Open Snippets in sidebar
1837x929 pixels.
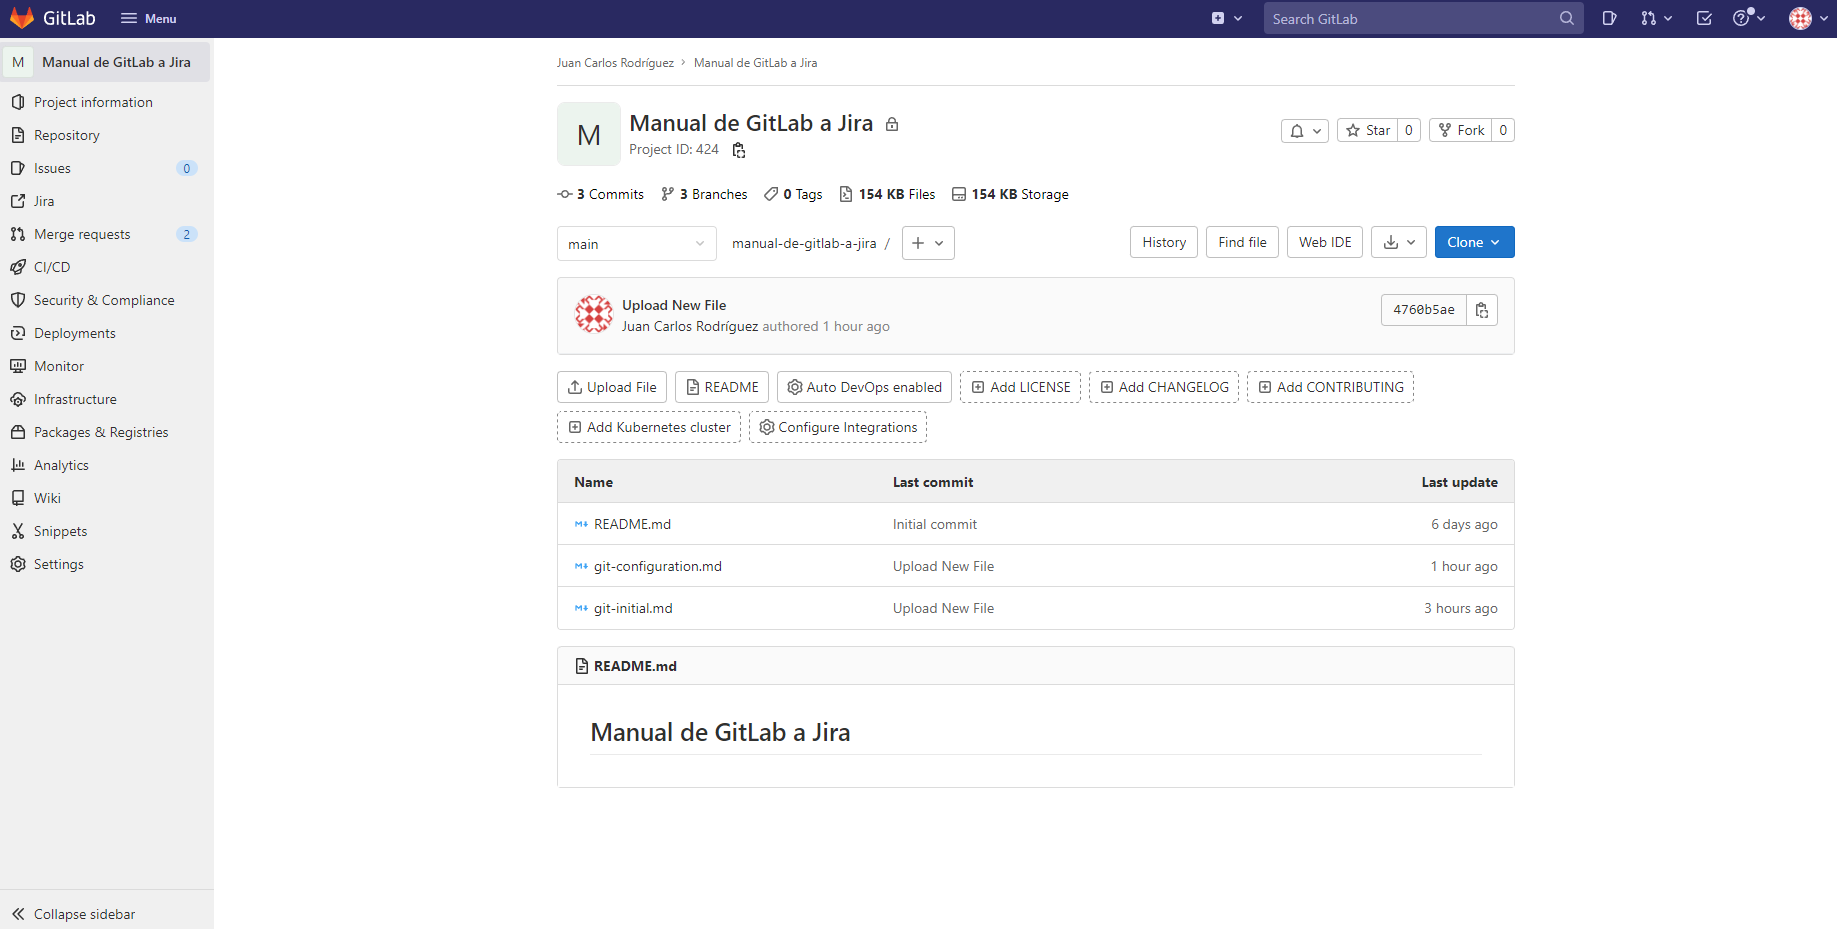[60, 531]
